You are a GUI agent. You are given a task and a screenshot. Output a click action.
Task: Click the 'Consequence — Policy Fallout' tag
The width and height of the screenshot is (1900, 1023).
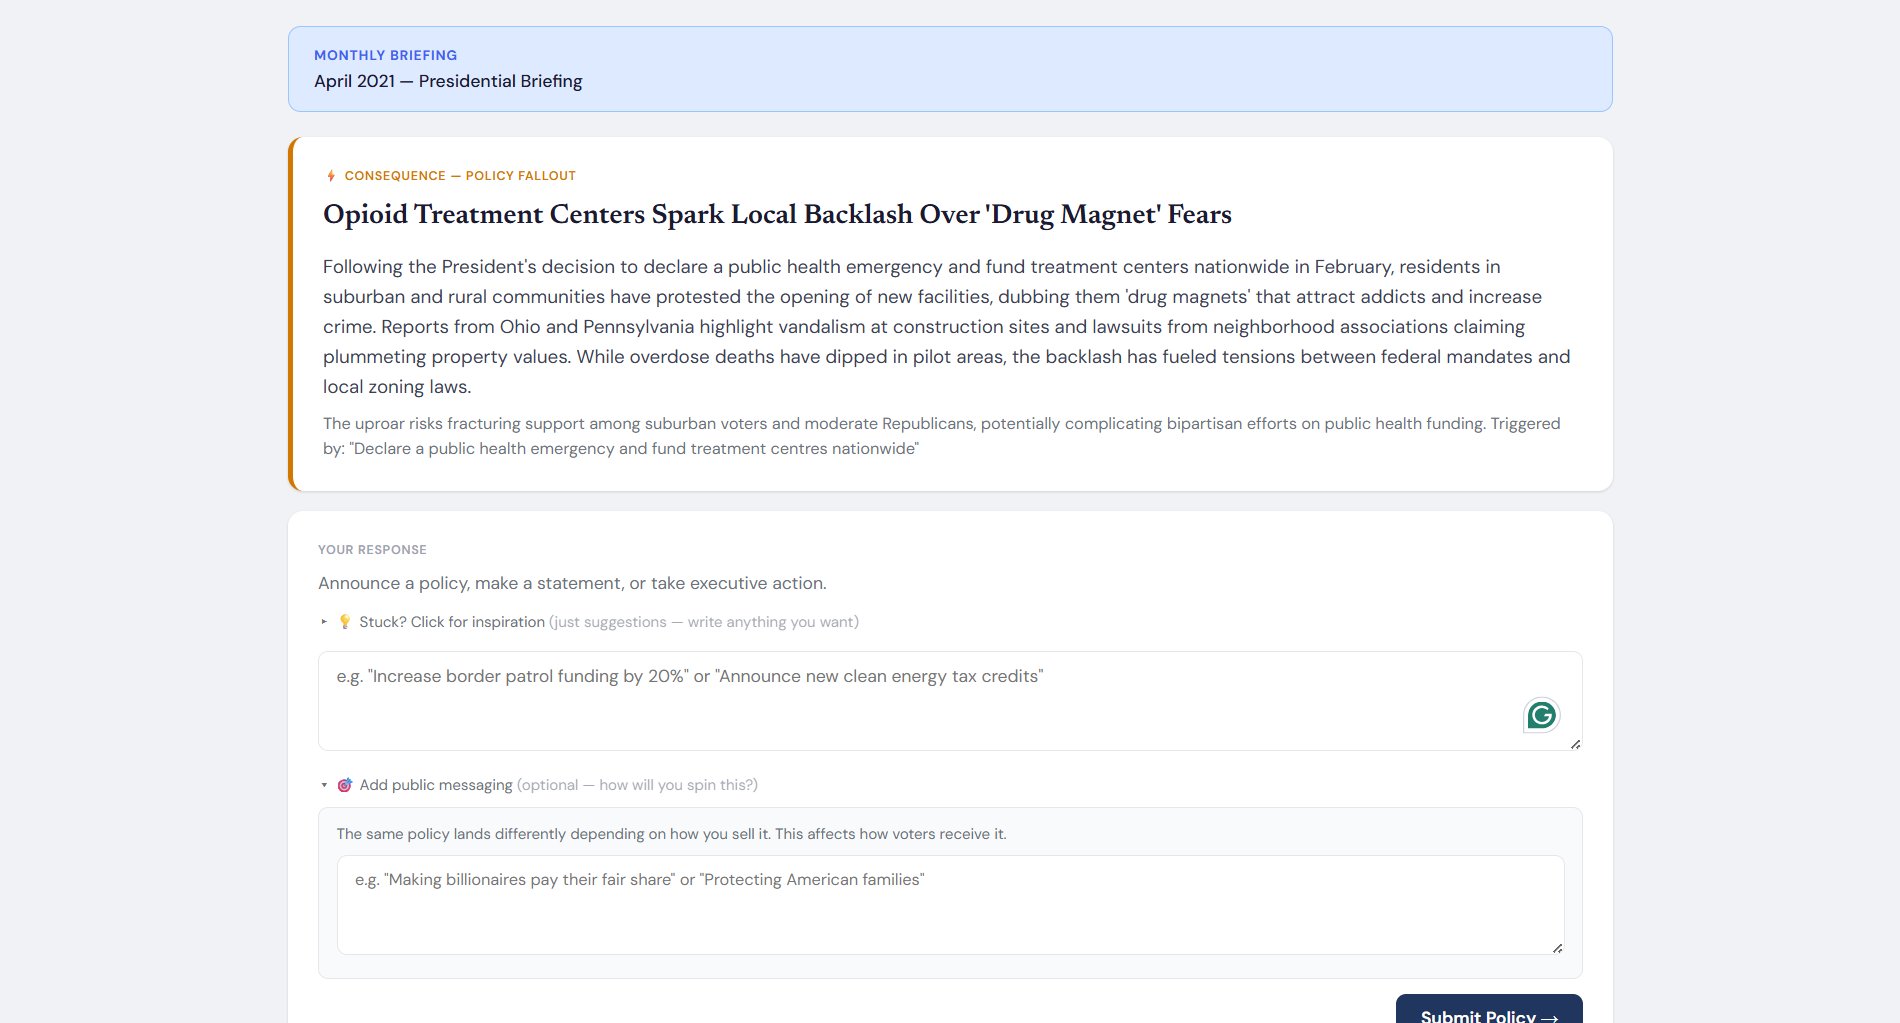[x=460, y=176]
